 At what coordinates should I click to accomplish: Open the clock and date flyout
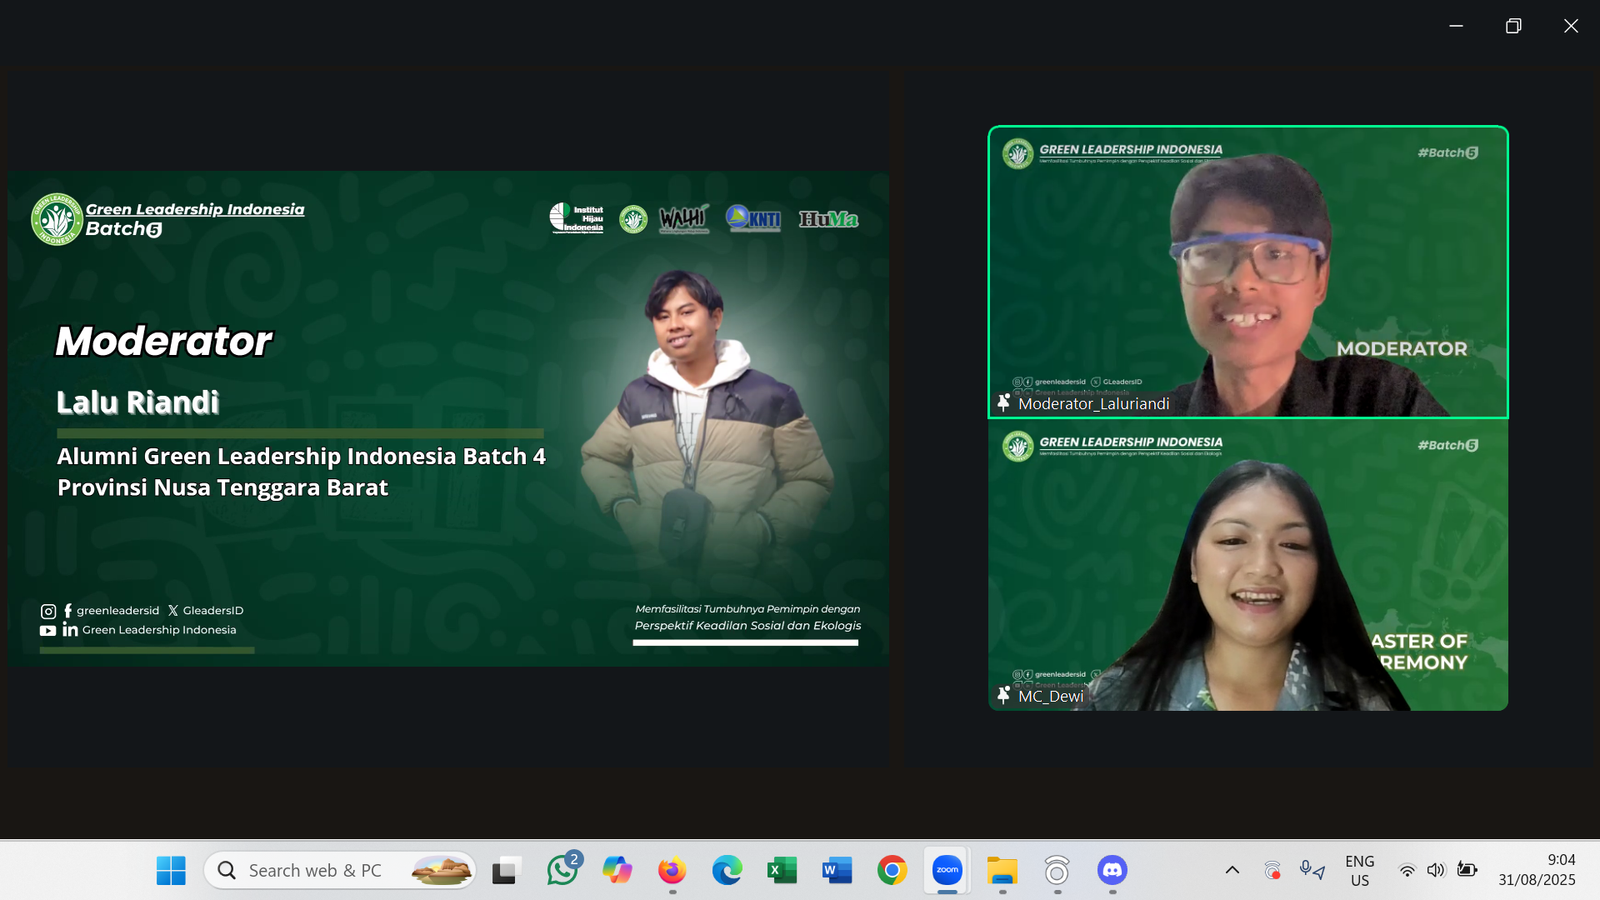1536,870
